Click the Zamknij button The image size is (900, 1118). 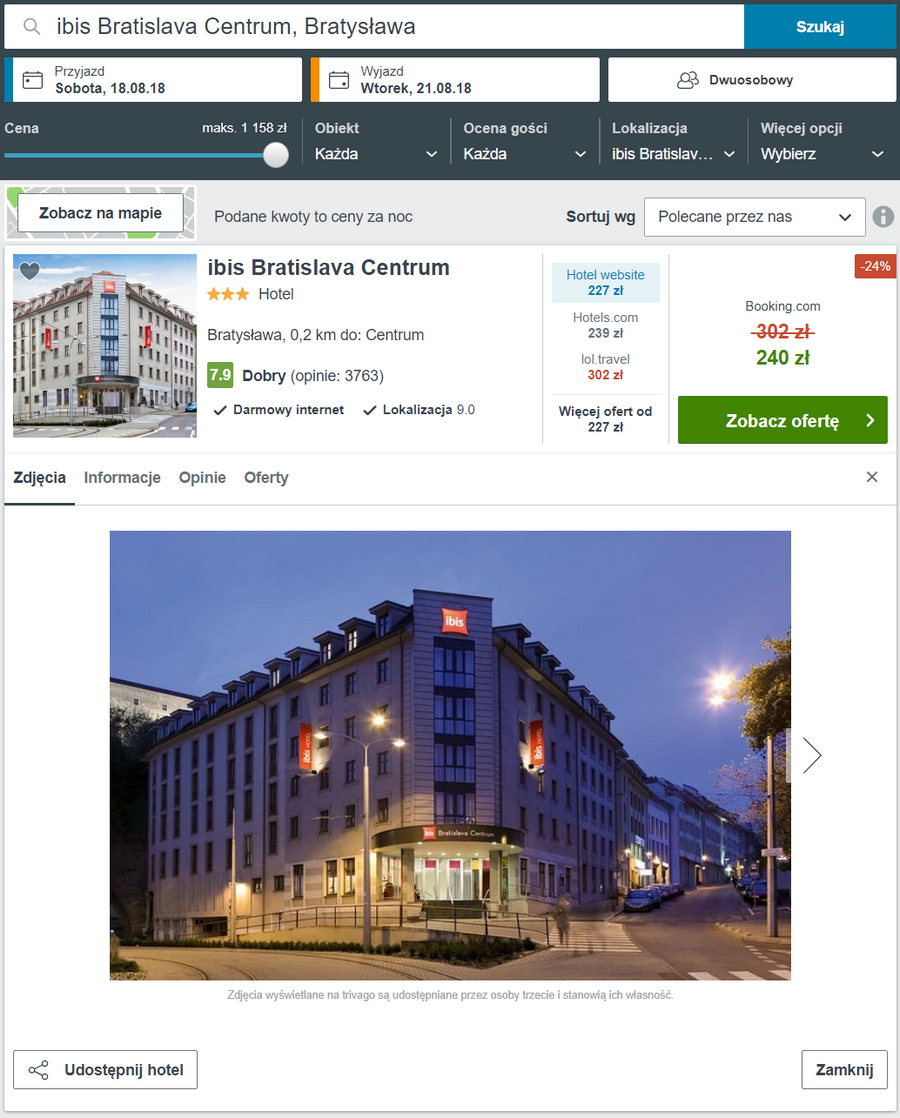pos(844,1070)
